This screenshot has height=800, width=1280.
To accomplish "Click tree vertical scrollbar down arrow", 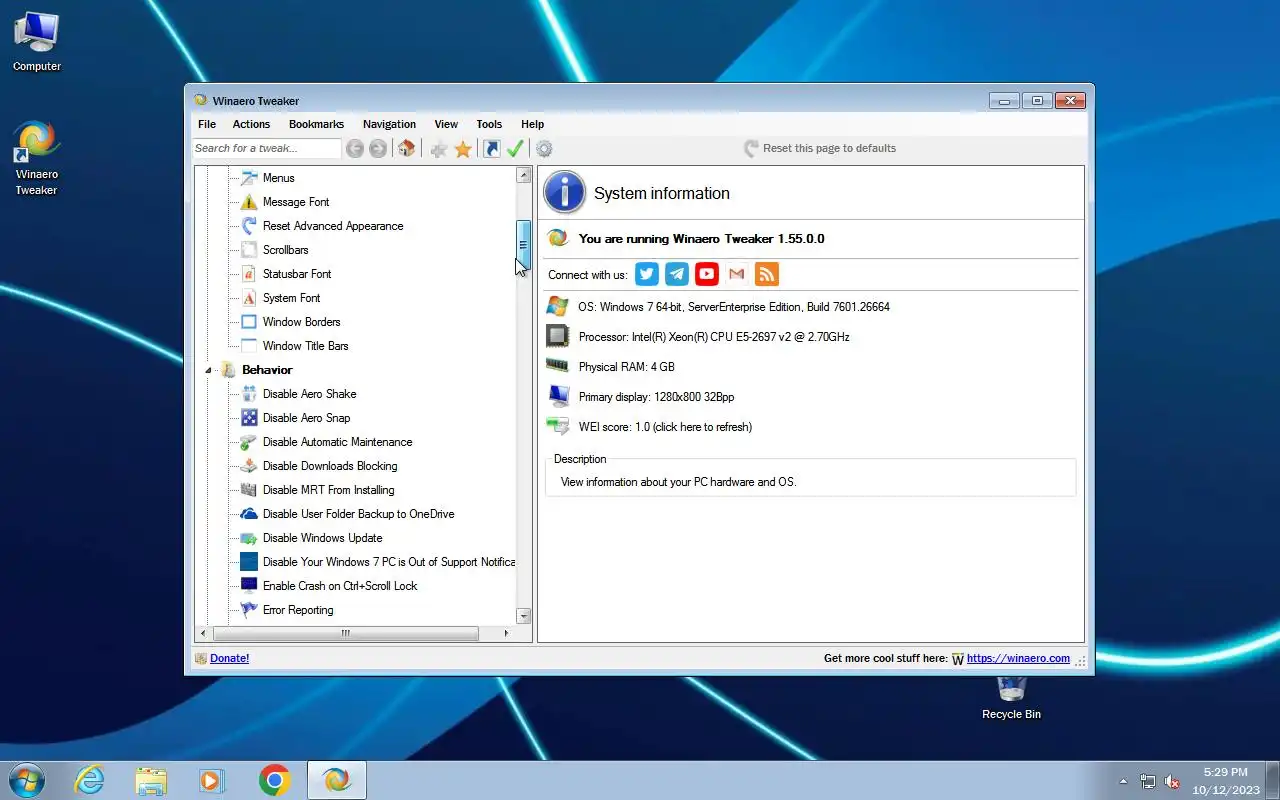I will 523,616.
